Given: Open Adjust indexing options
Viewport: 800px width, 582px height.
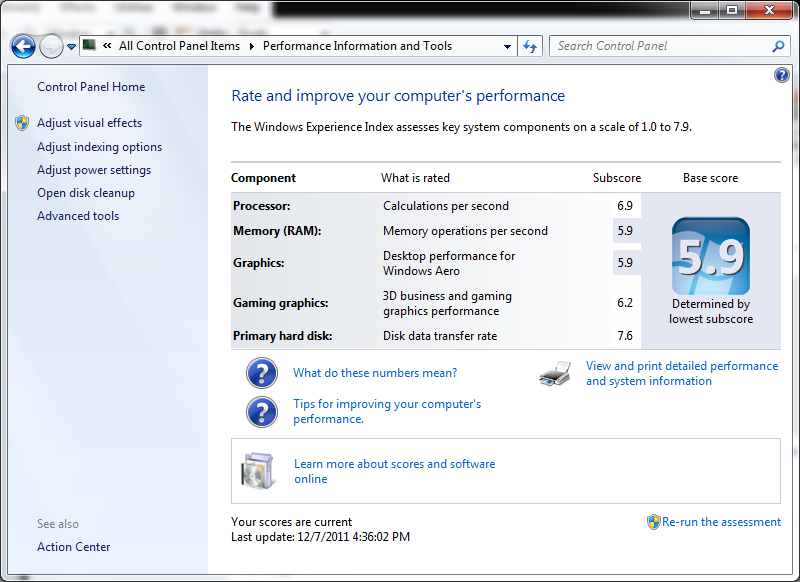Looking at the screenshot, I should [x=99, y=147].
